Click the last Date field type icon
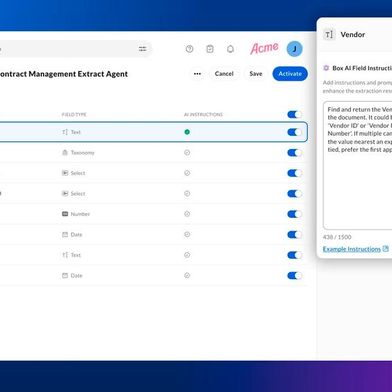Screen dimensions: 392x392 [65, 276]
